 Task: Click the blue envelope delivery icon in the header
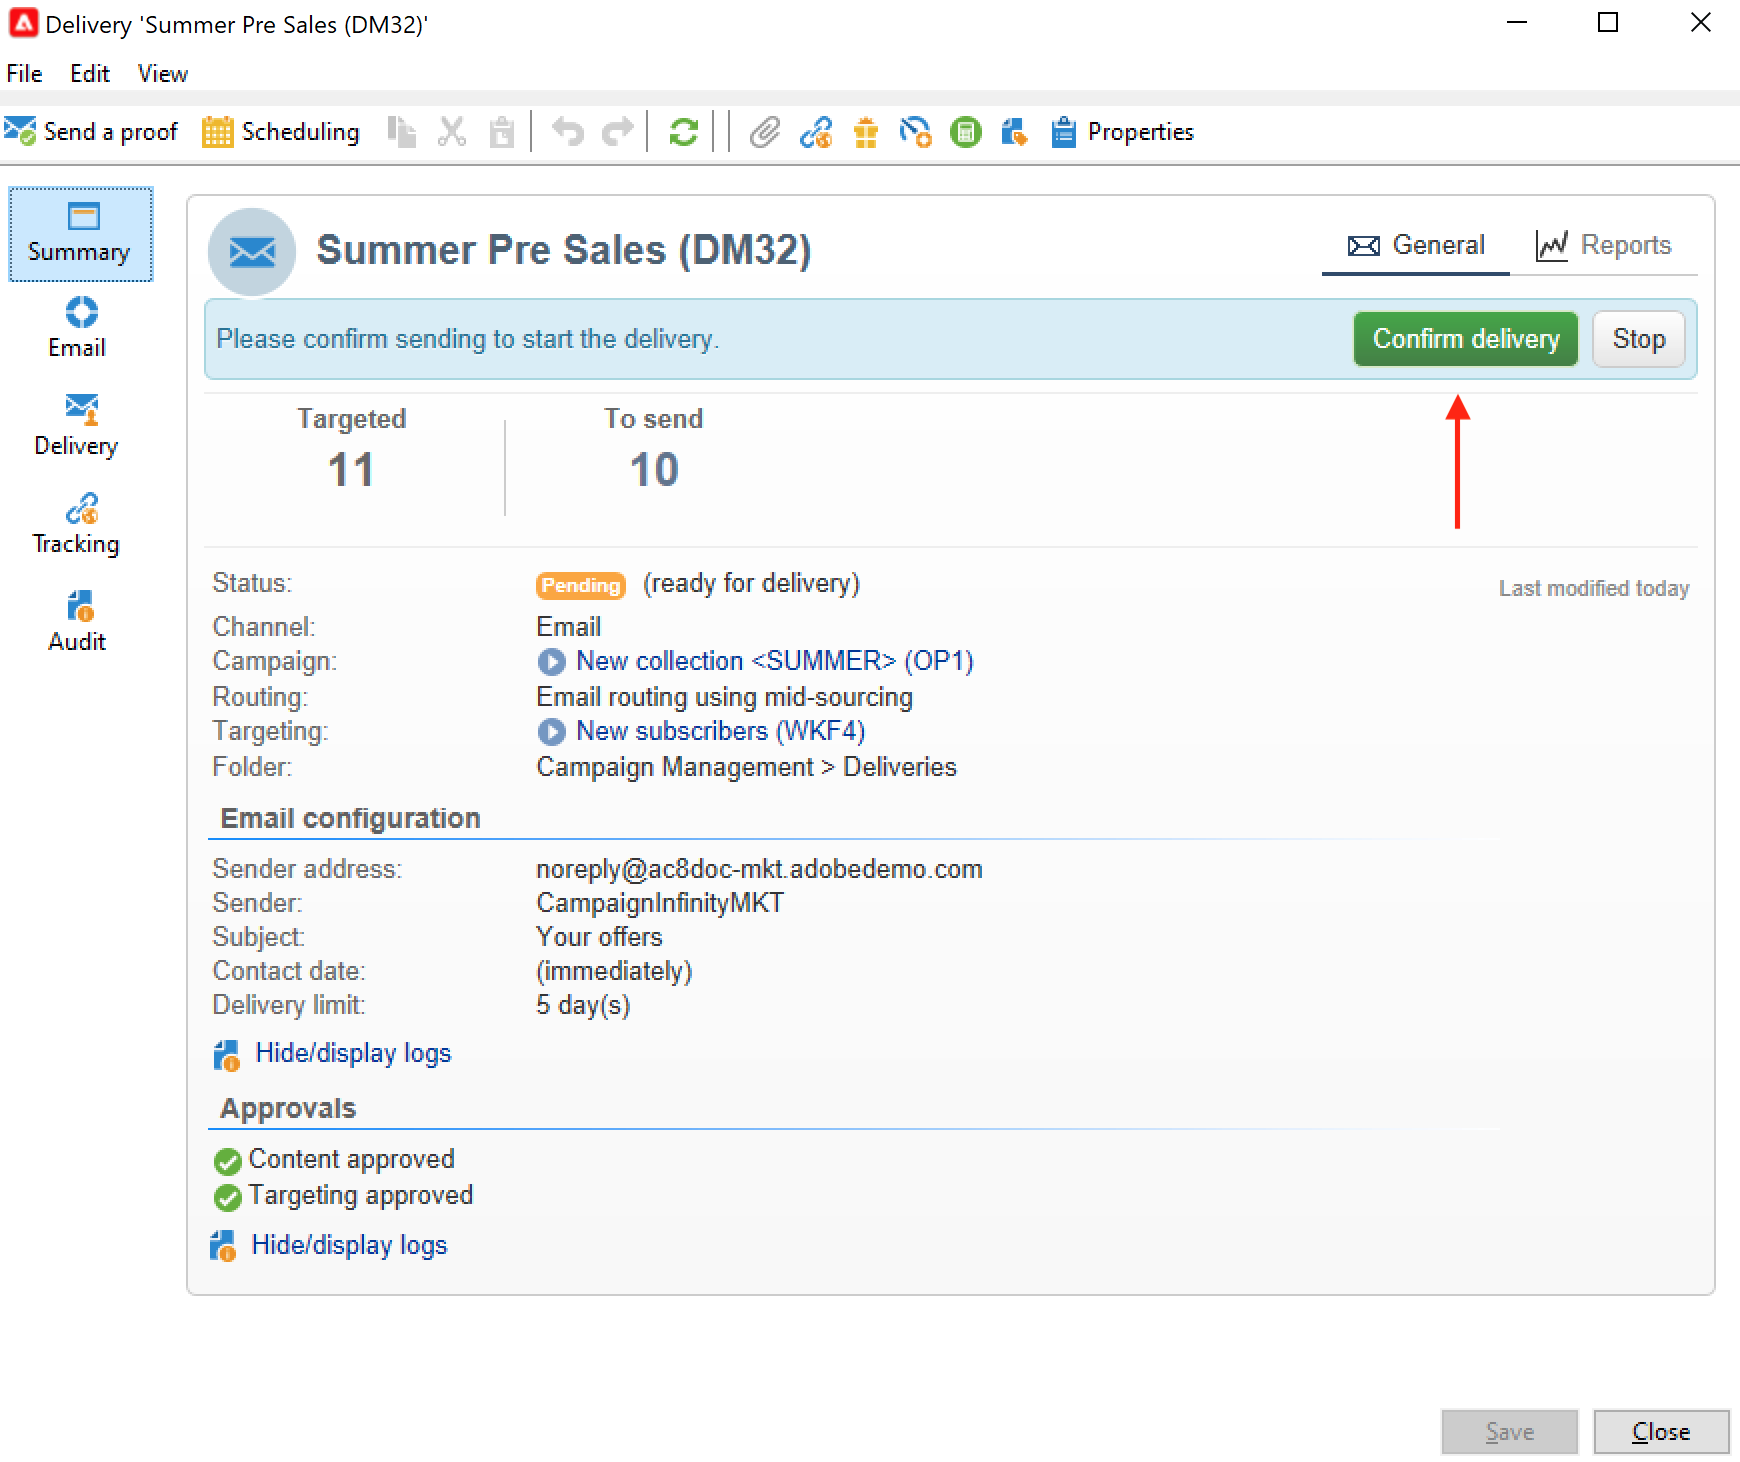click(252, 252)
